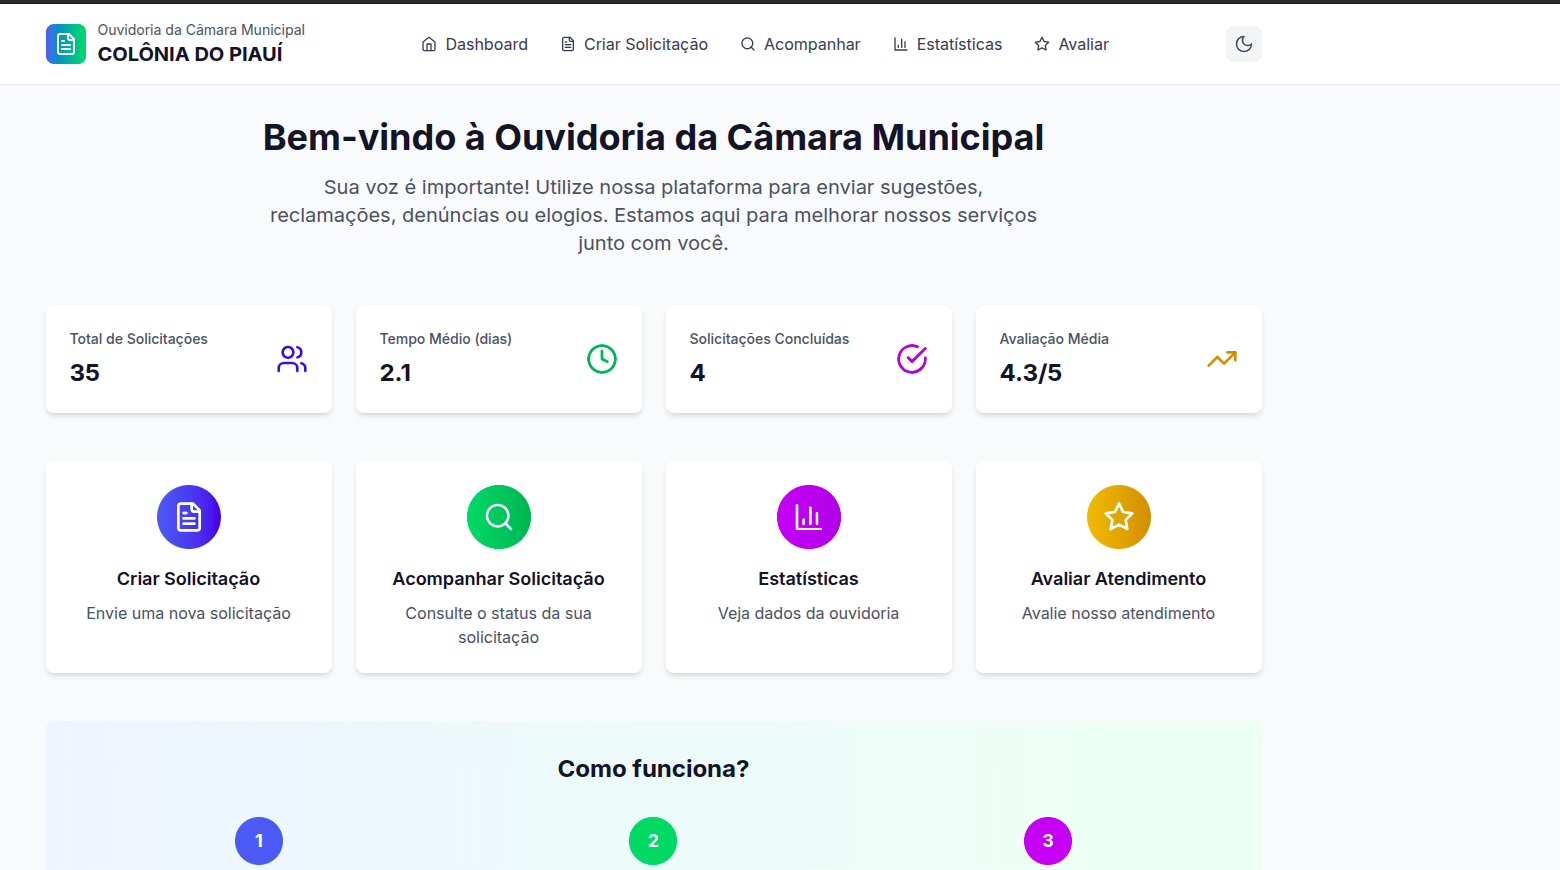Click the 'Total de Solicitações' label
Screen dimensions: 1560x870
139,339
